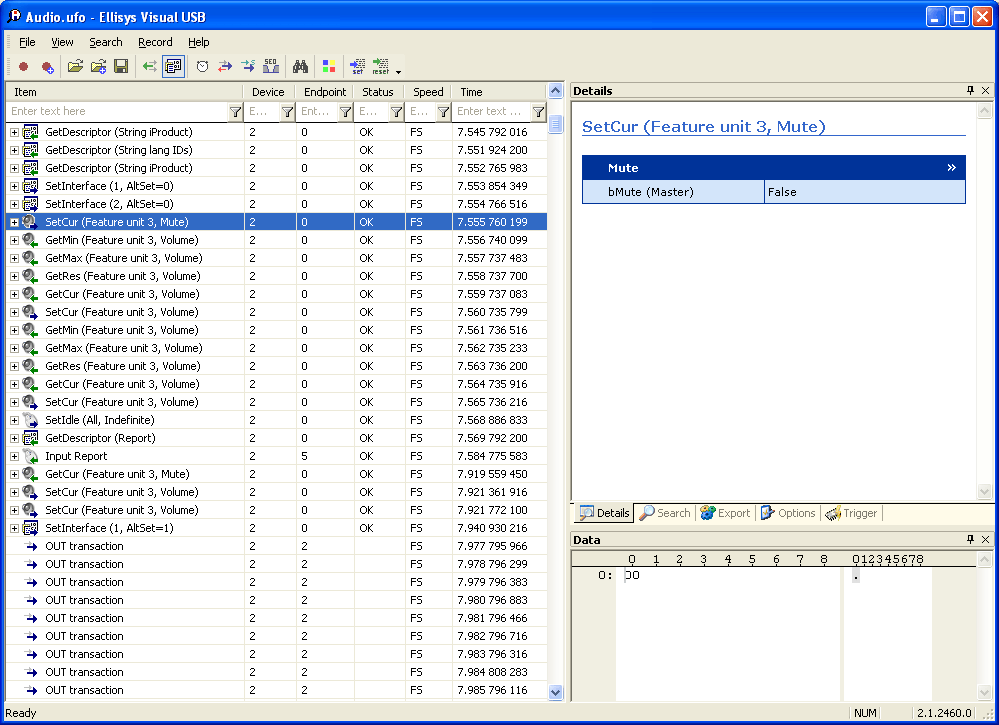Viewport: 999px width, 725px height.
Task: Click the alarm clock icon in toolbar
Action: [x=202, y=67]
